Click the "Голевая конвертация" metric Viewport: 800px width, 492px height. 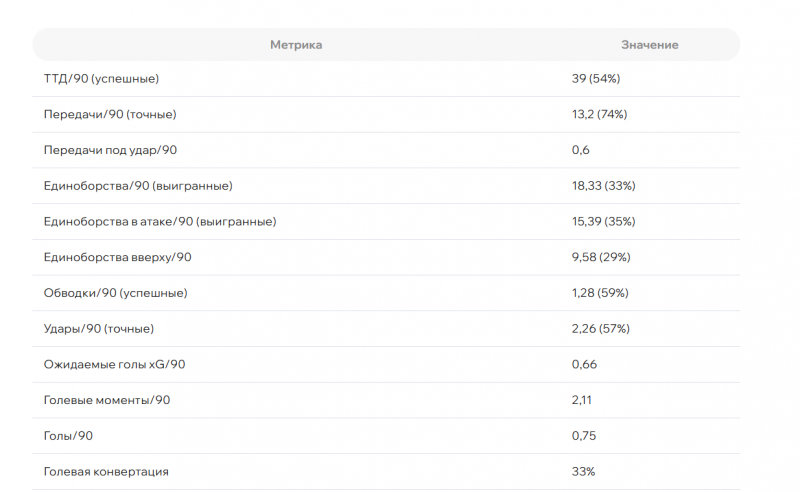click(x=106, y=471)
